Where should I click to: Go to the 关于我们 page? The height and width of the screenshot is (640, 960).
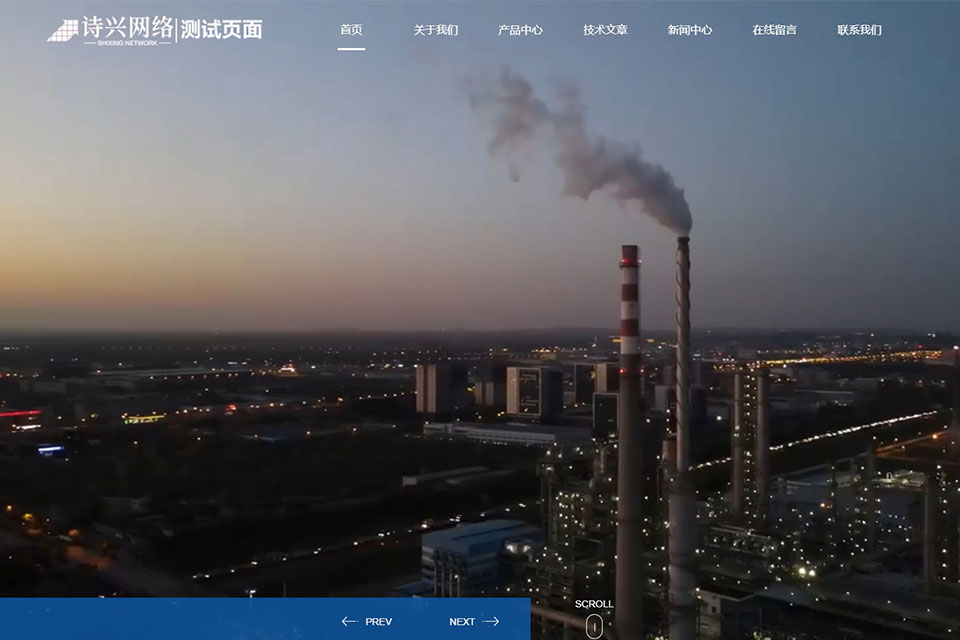click(436, 30)
